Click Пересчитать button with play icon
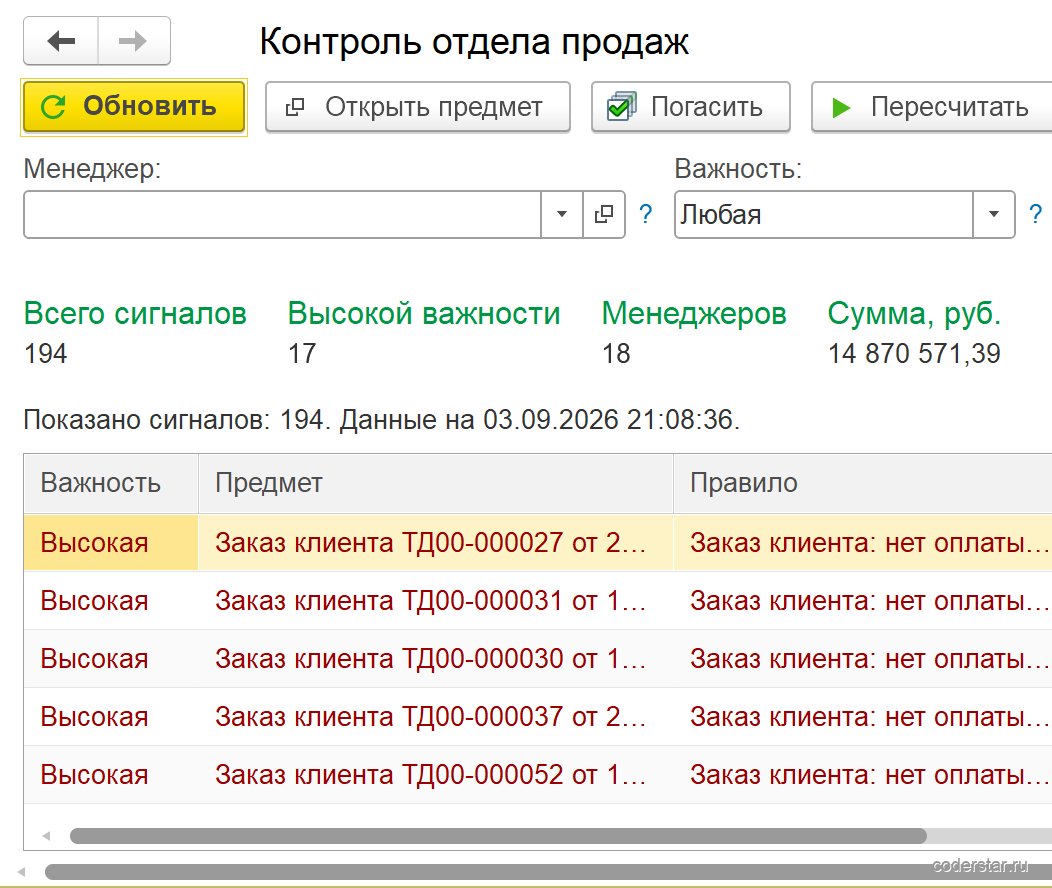Image resolution: width=1052 pixels, height=888 pixels. (x=932, y=107)
